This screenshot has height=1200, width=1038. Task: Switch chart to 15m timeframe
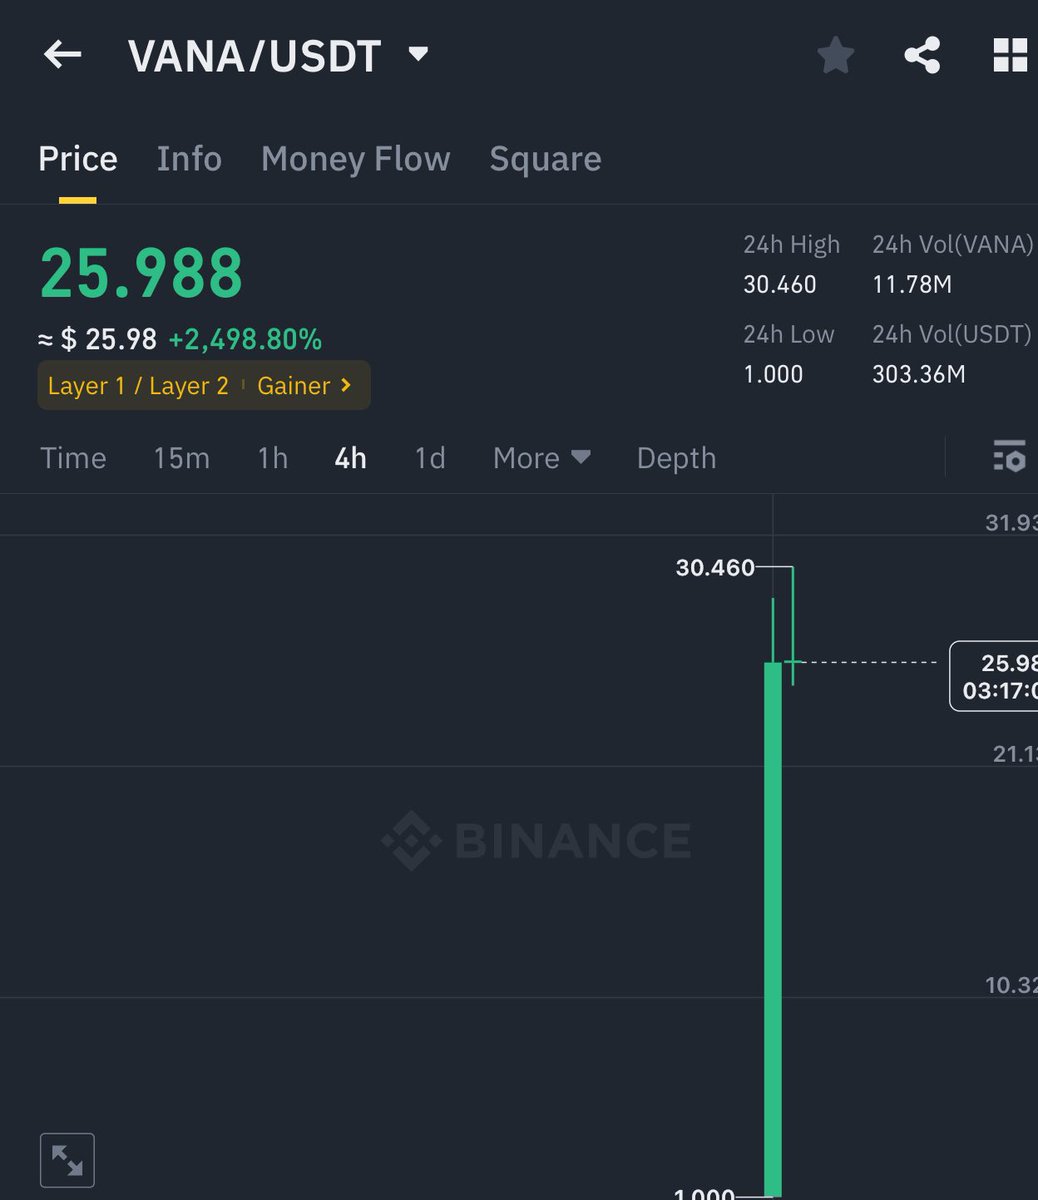pyautogui.click(x=181, y=458)
